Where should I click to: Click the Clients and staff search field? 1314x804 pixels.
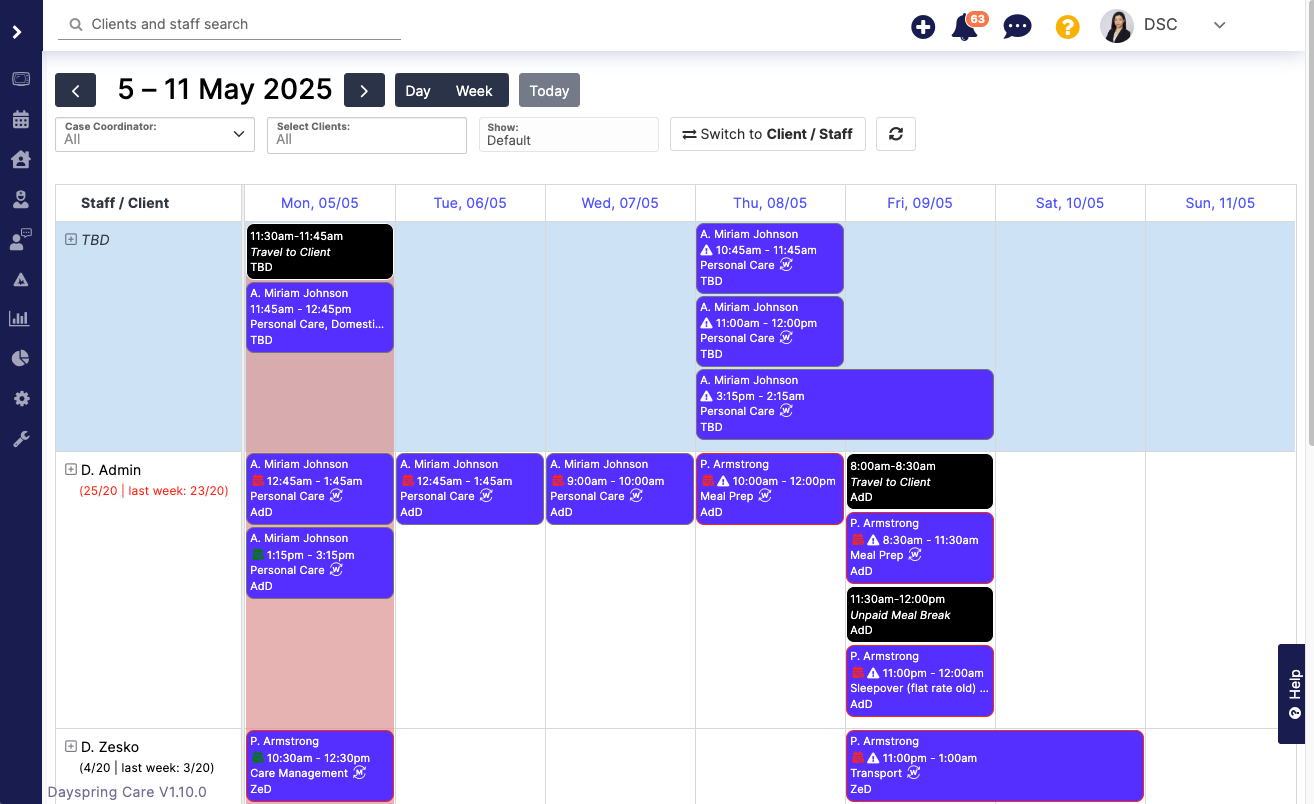pyautogui.click(x=230, y=24)
